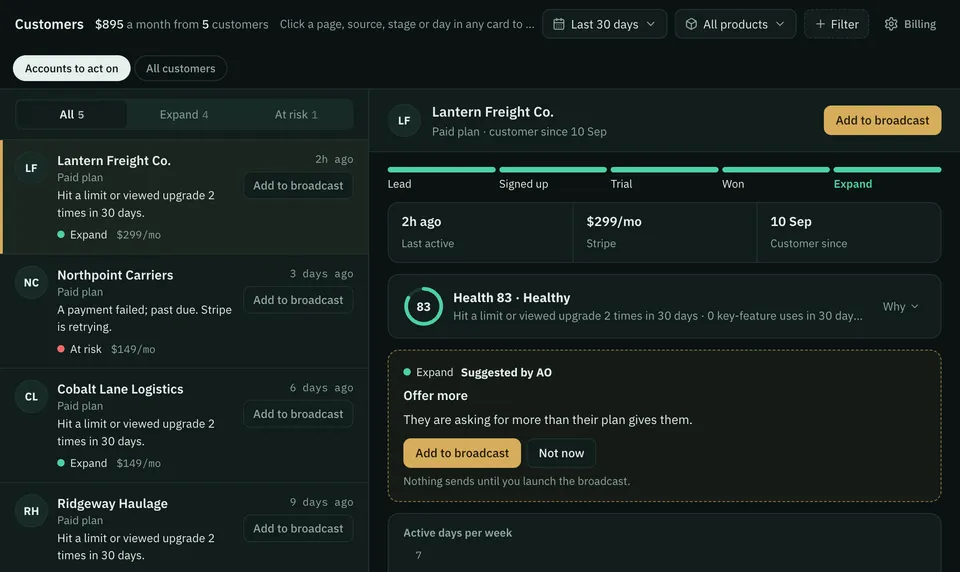Screen dimensions: 960x572
Task: Select the At risk 1 segment
Action: pyautogui.click(x=296, y=115)
